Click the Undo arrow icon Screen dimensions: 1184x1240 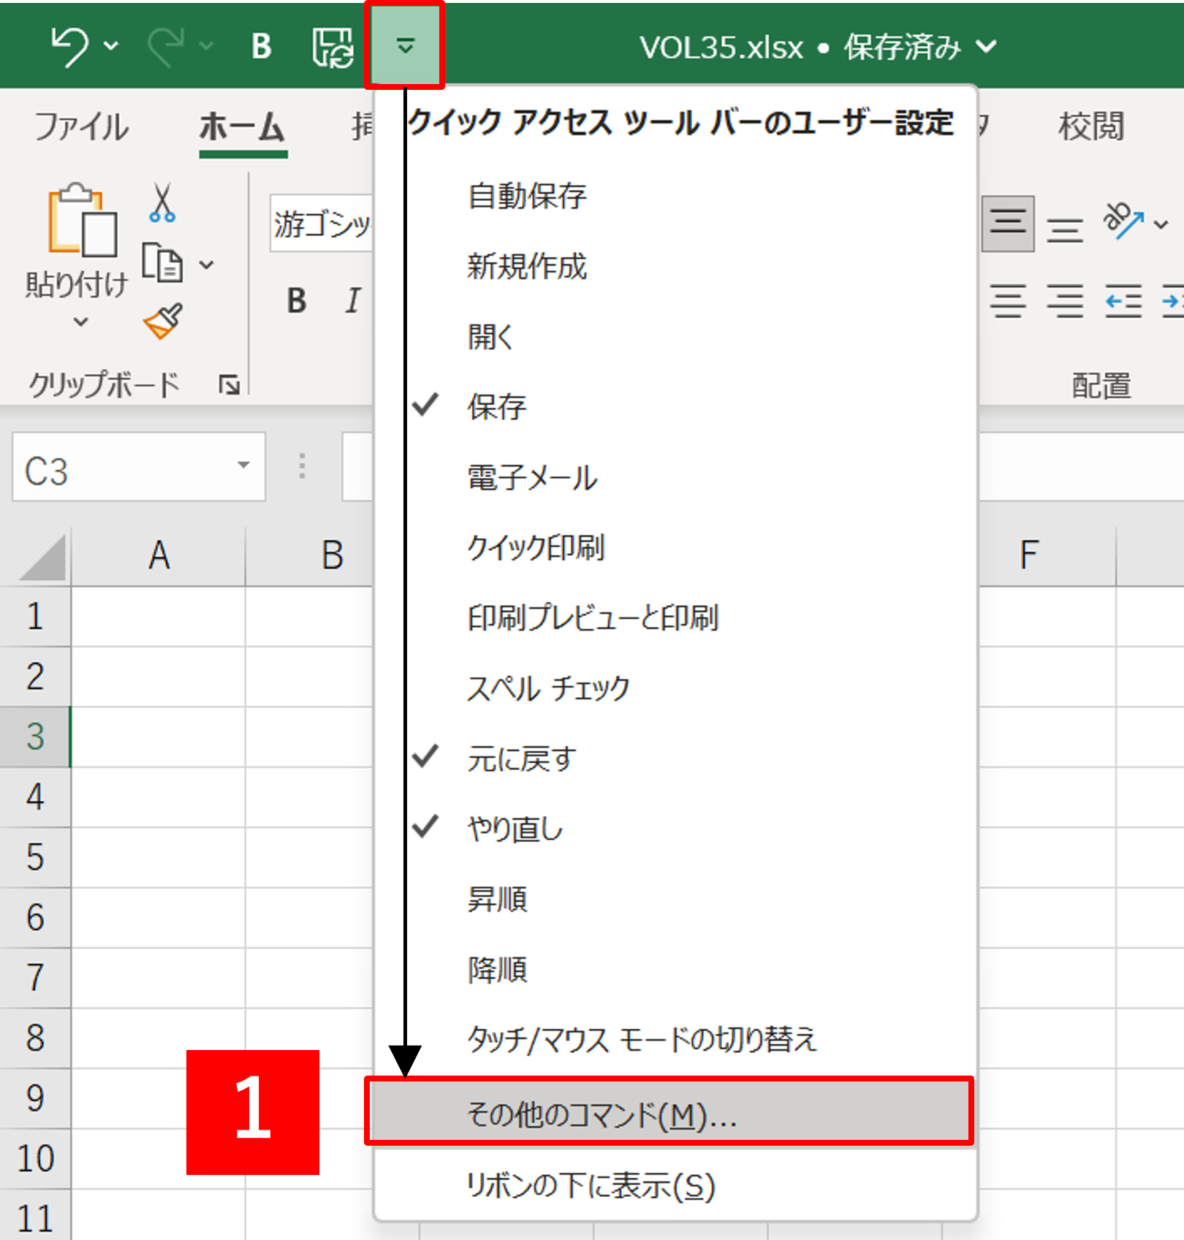[69, 46]
